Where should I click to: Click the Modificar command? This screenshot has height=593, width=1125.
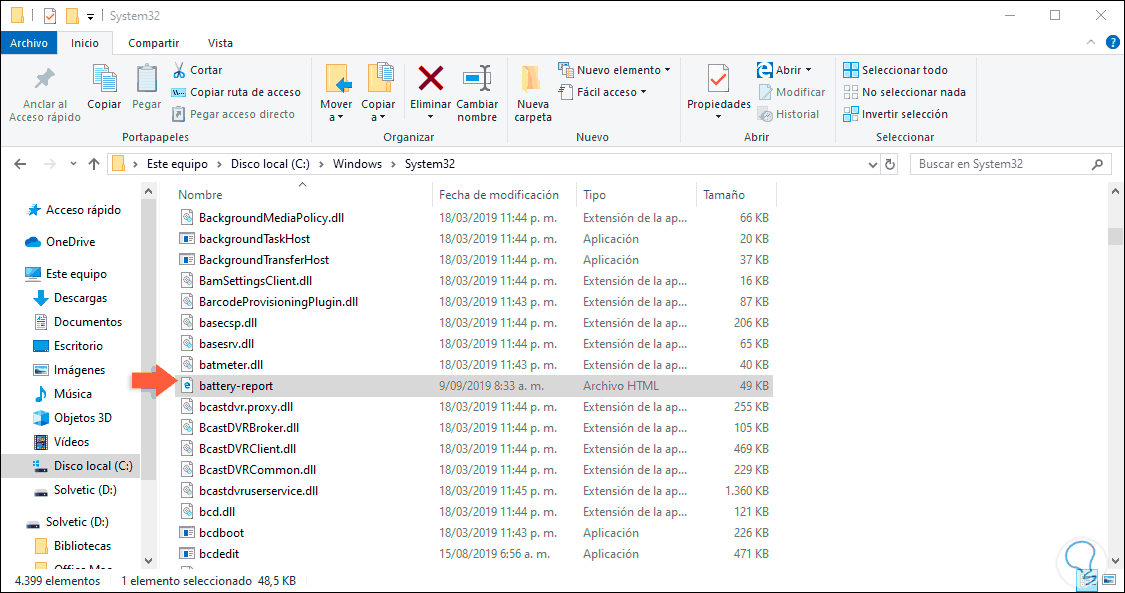pos(791,92)
